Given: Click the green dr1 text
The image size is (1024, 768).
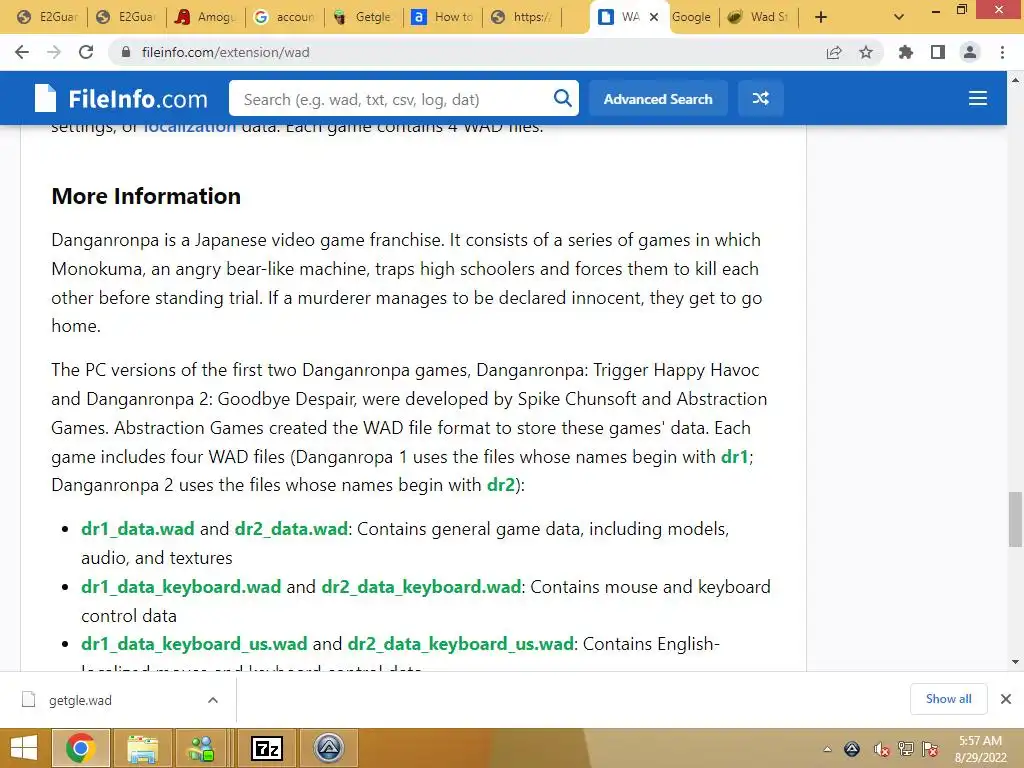Looking at the screenshot, I should (x=734, y=456).
